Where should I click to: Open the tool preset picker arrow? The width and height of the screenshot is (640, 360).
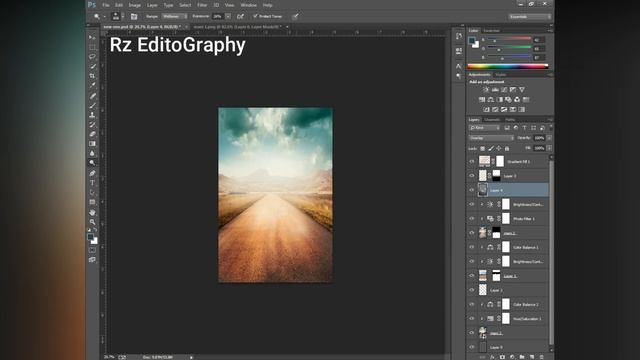(x=105, y=17)
